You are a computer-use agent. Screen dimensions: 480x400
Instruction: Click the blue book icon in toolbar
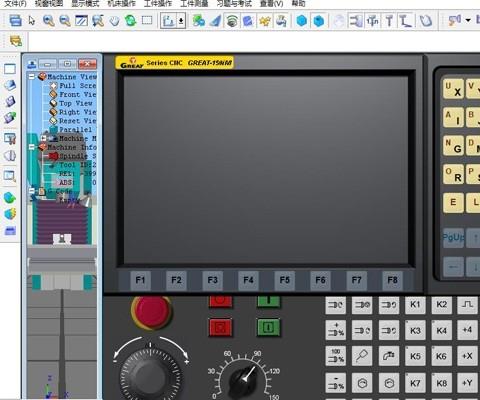point(248,21)
